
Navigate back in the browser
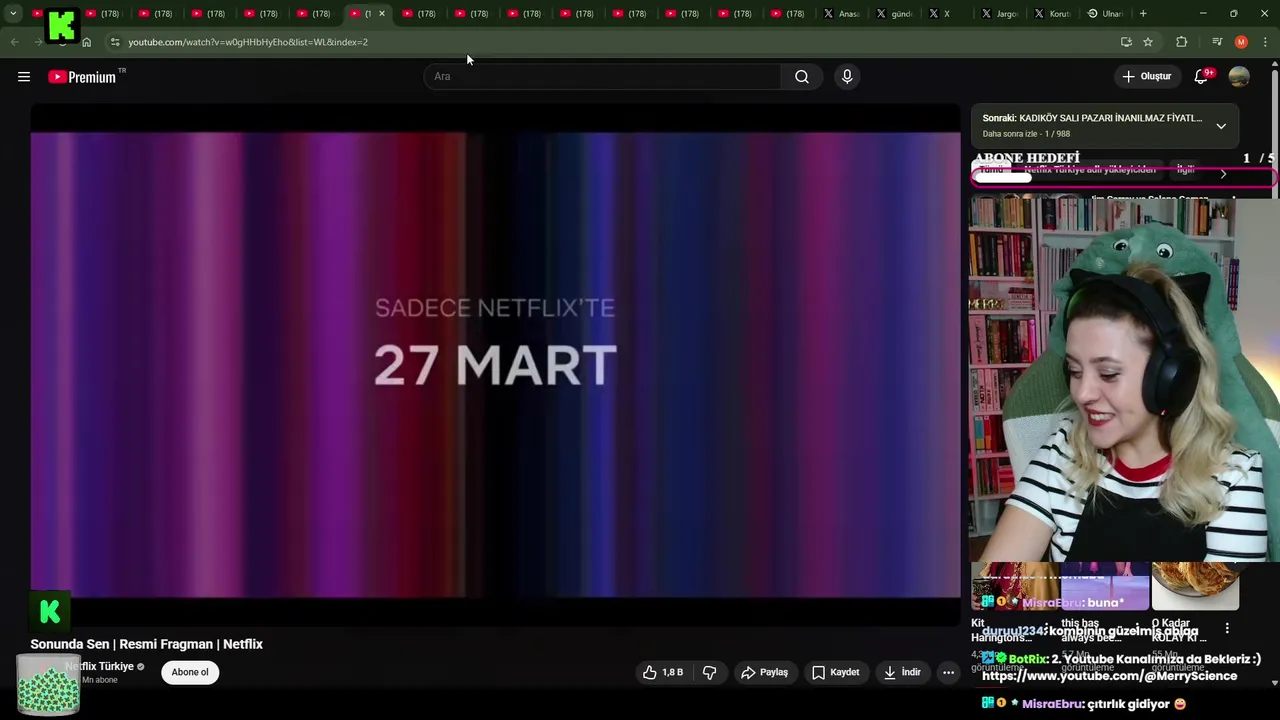[x=14, y=42]
